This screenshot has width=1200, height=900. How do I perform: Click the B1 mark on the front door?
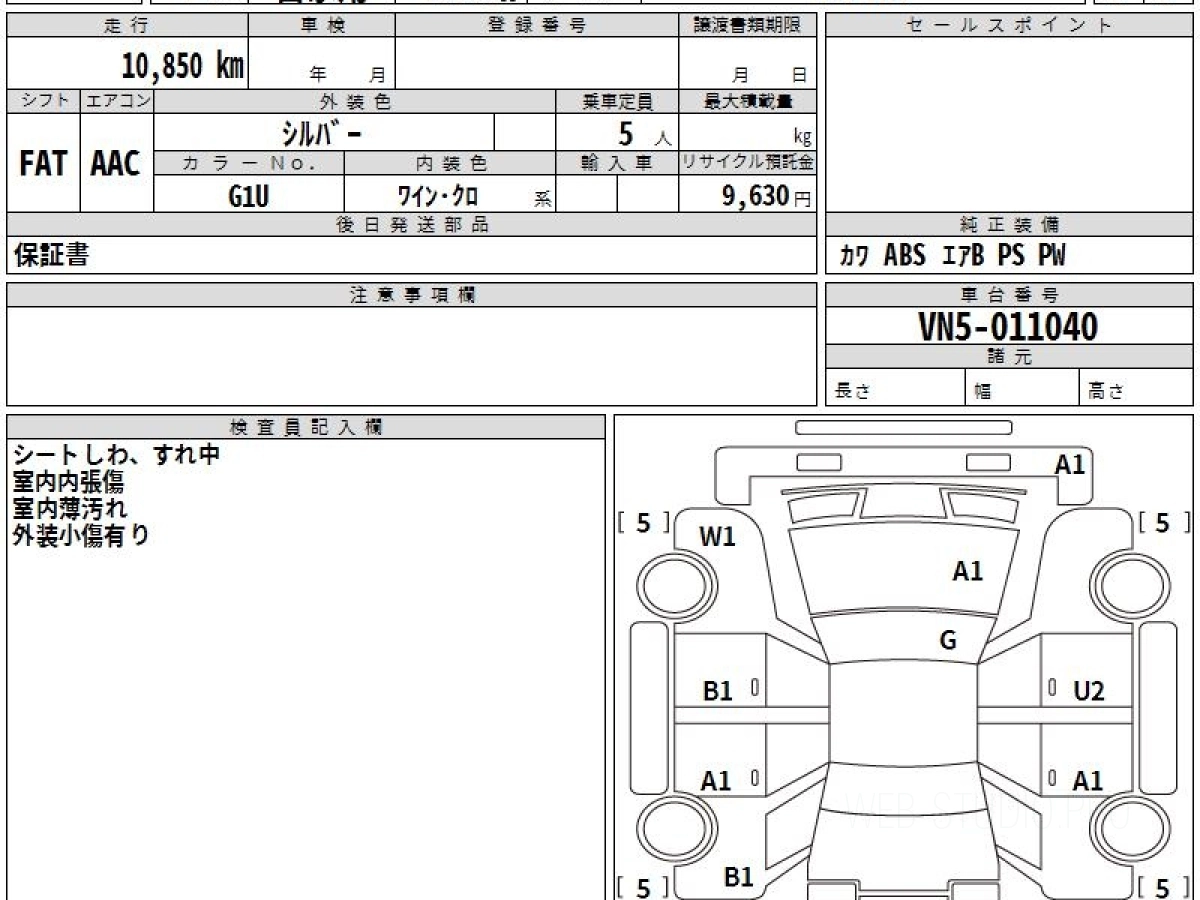pos(717,691)
